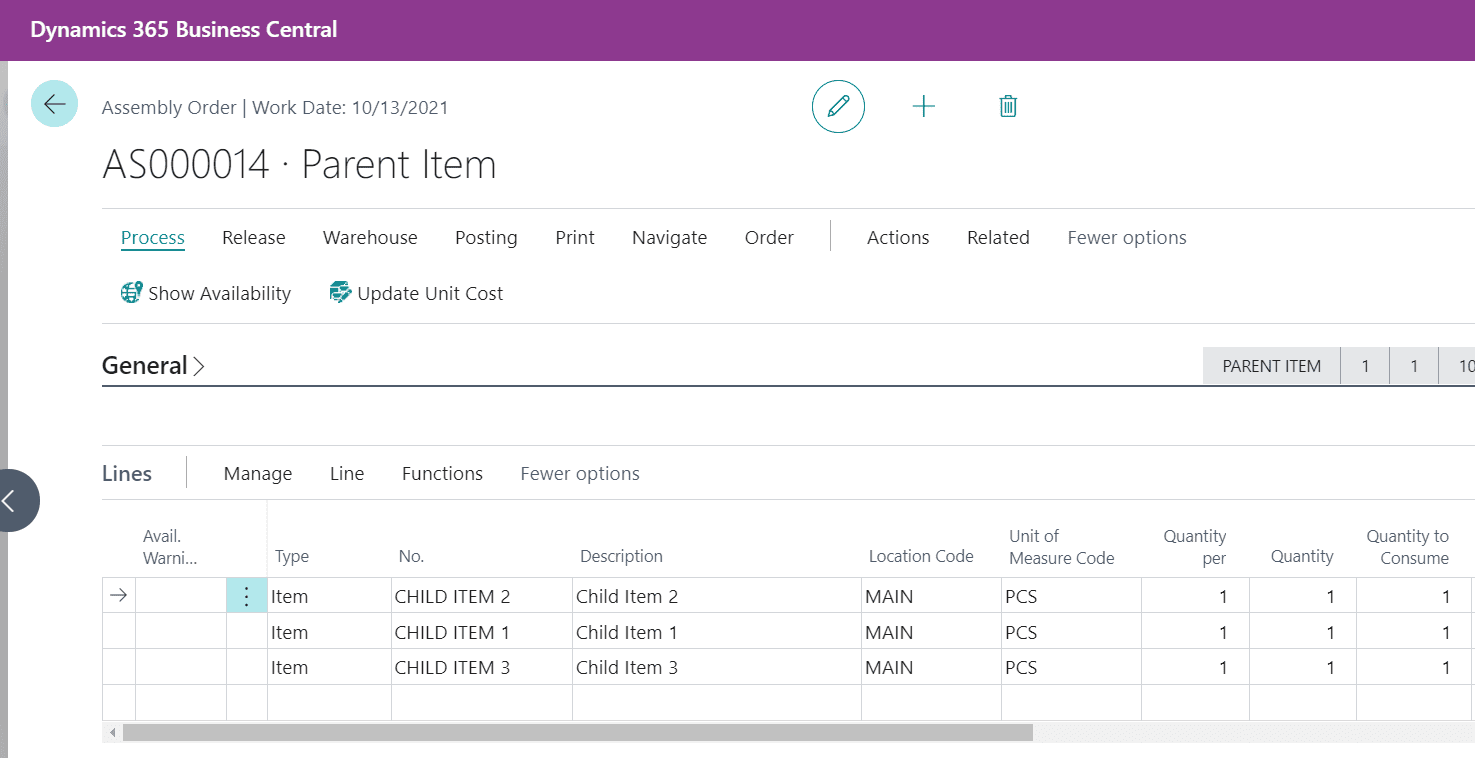Click the plus icon to create new order

click(x=924, y=106)
